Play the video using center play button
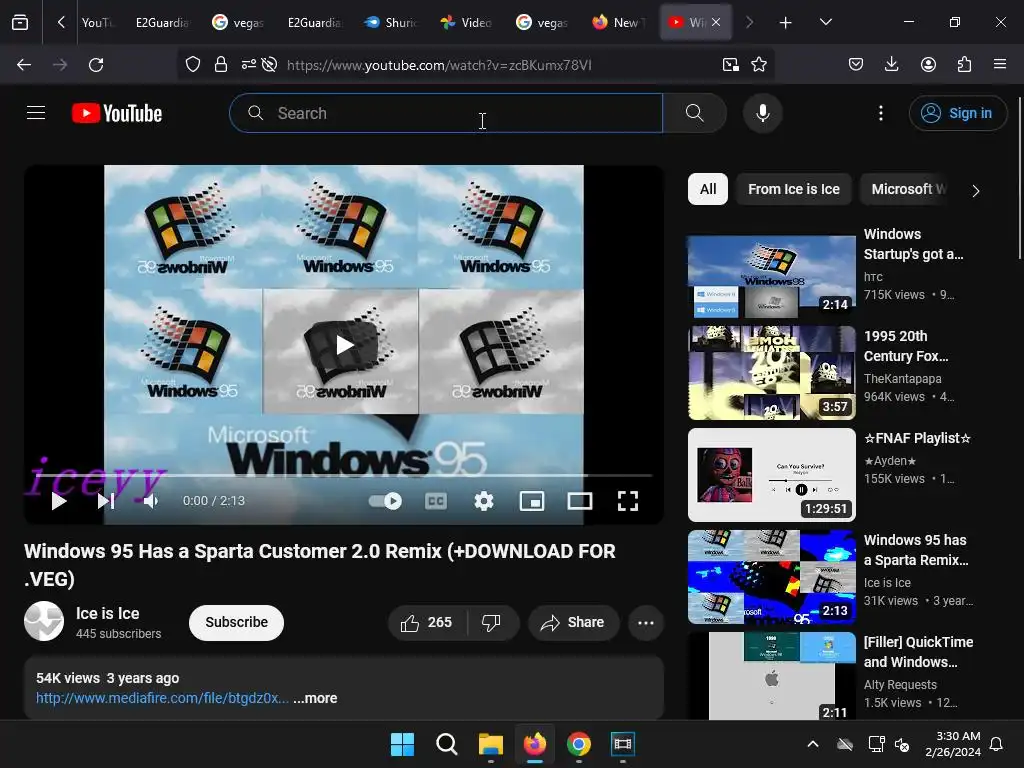 (x=344, y=345)
